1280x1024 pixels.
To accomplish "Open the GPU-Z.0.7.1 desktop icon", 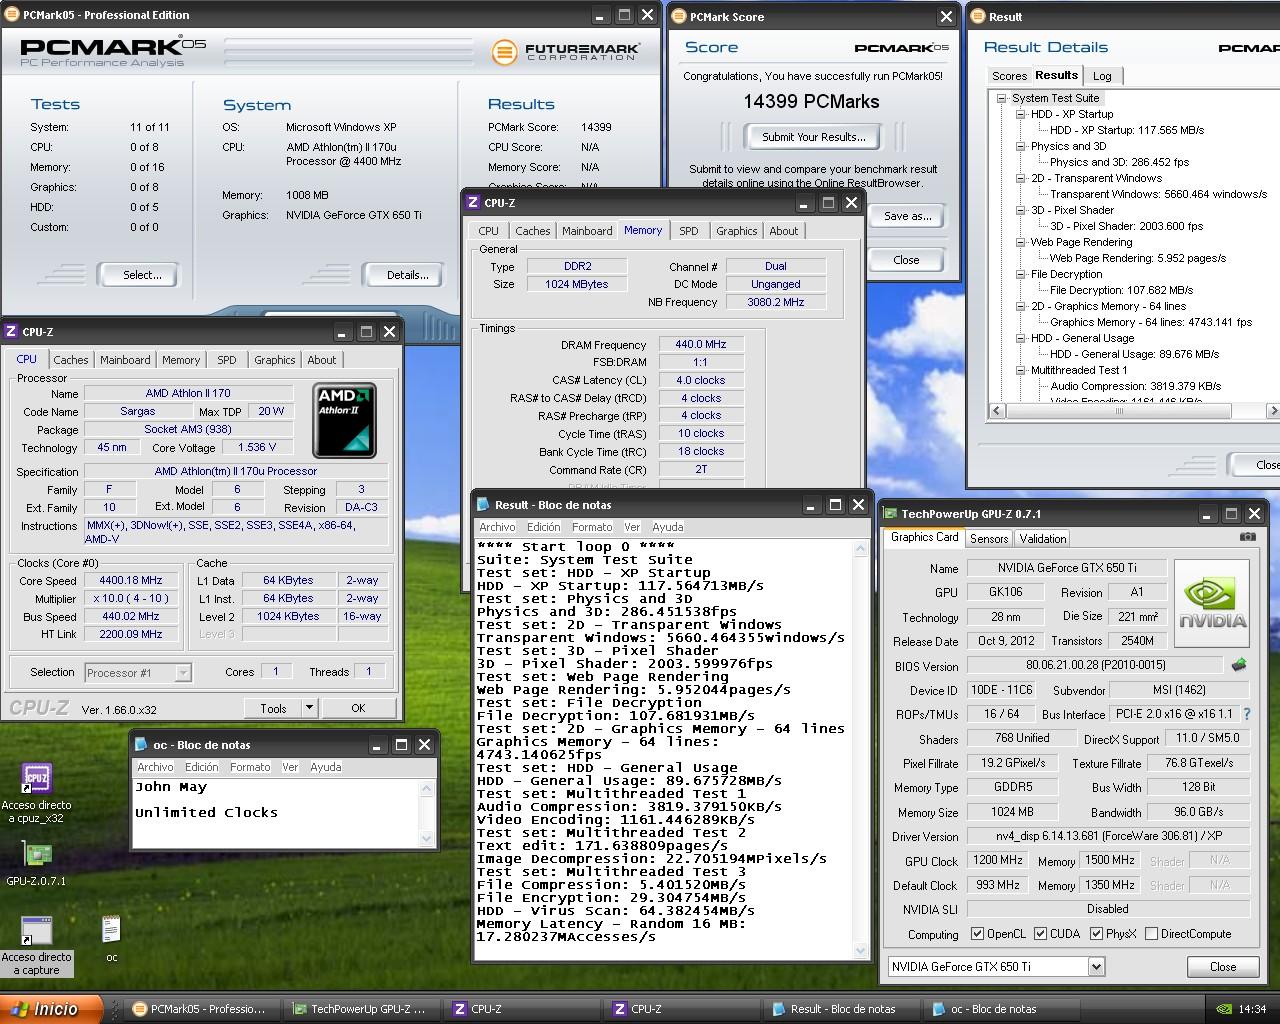I will 36,855.
